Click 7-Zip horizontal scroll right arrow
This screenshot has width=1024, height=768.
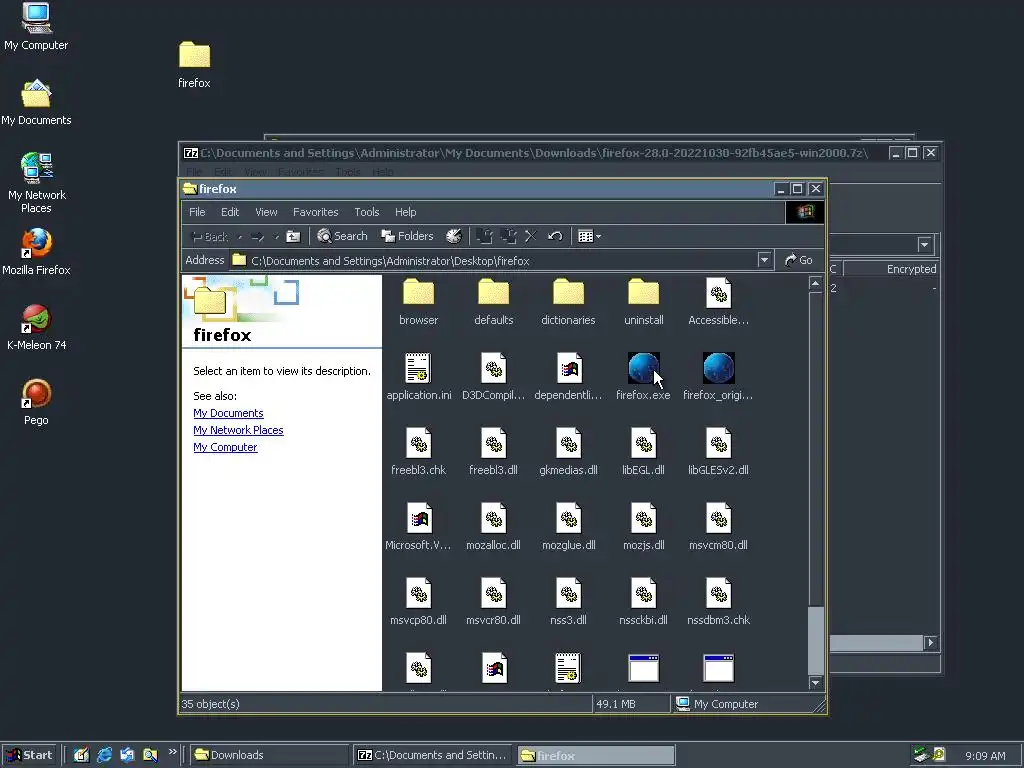931,643
